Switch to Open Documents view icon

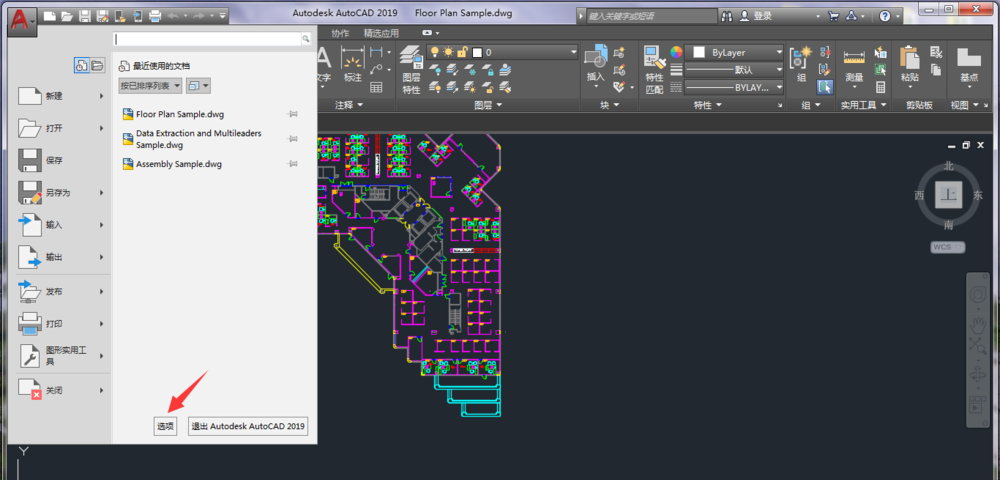[x=97, y=65]
